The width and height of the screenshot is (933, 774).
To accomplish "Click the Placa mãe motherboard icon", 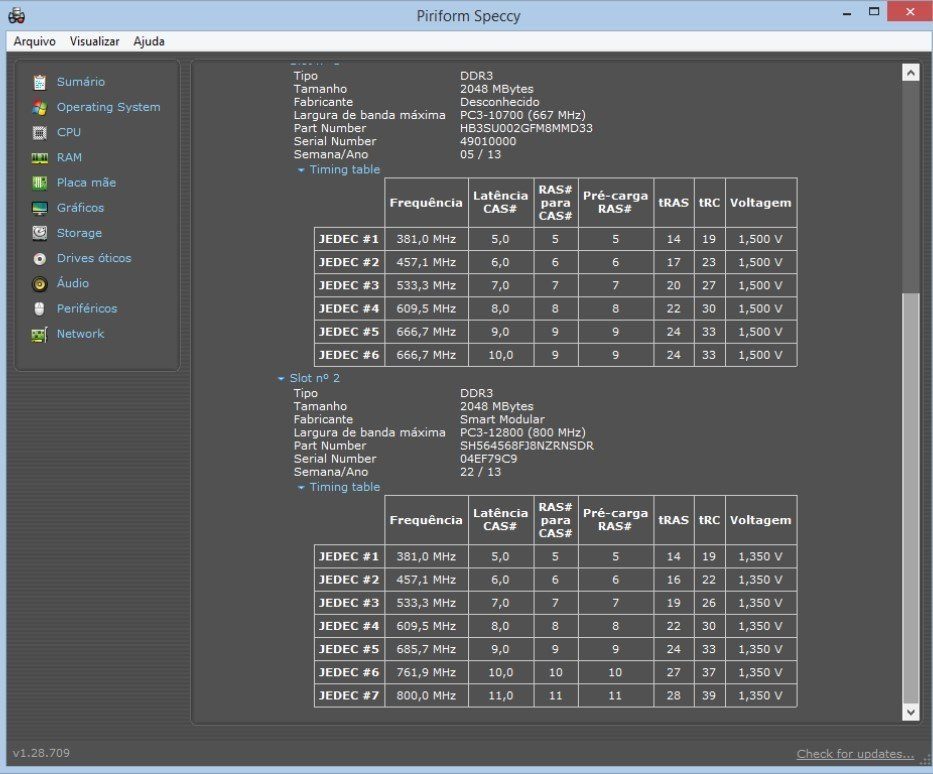I will point(39,183).
